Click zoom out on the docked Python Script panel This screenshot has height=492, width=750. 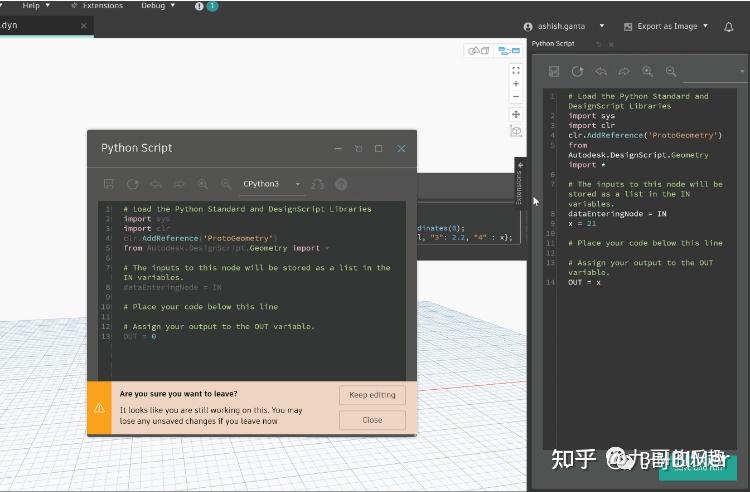point(671,72)
